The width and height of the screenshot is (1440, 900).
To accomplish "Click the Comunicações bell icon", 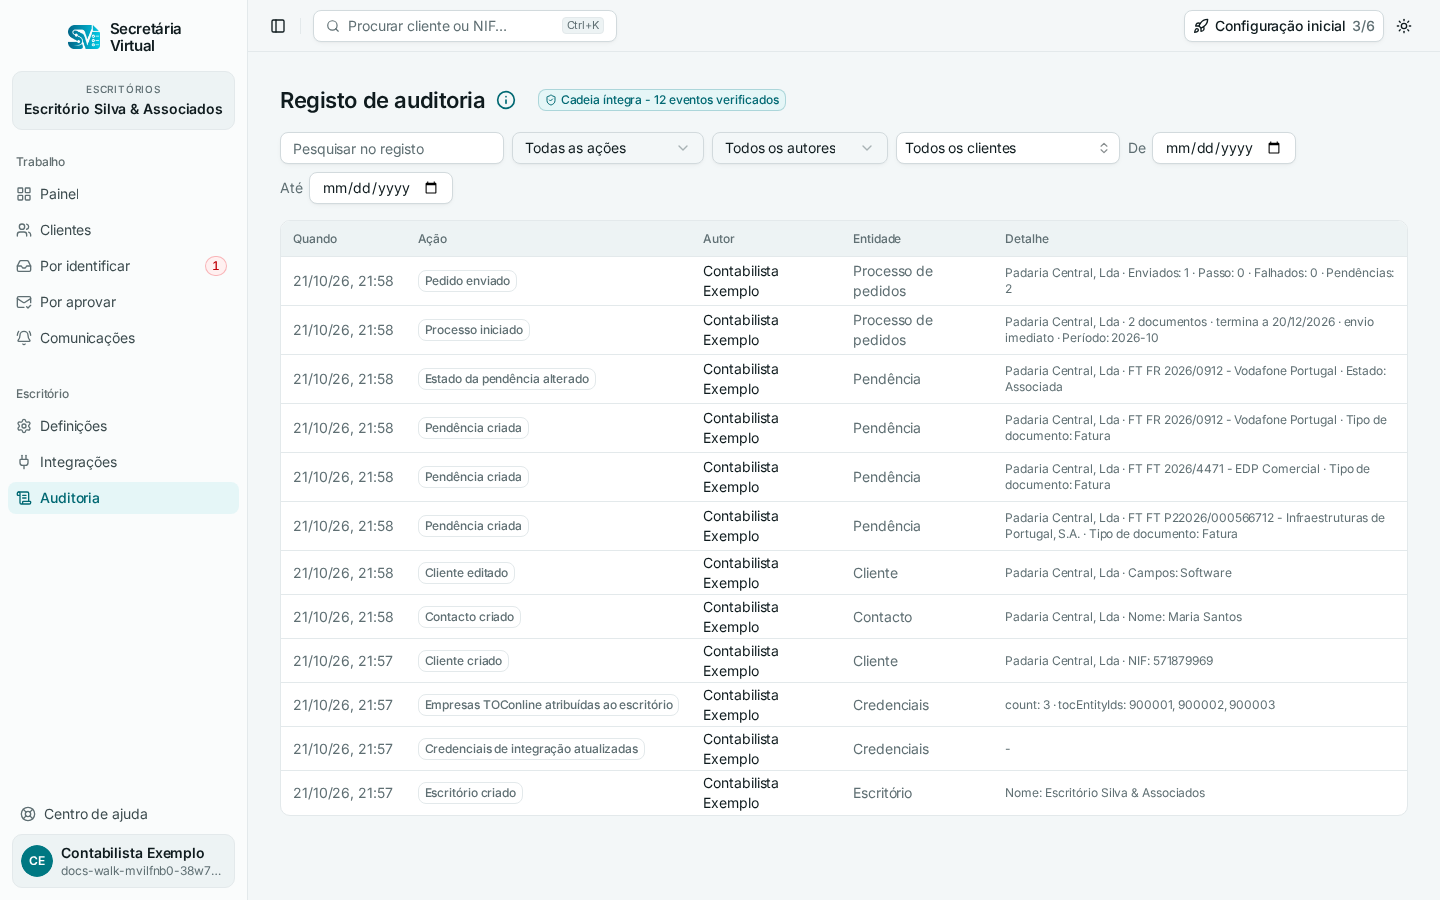I will (x=24, y=338).
